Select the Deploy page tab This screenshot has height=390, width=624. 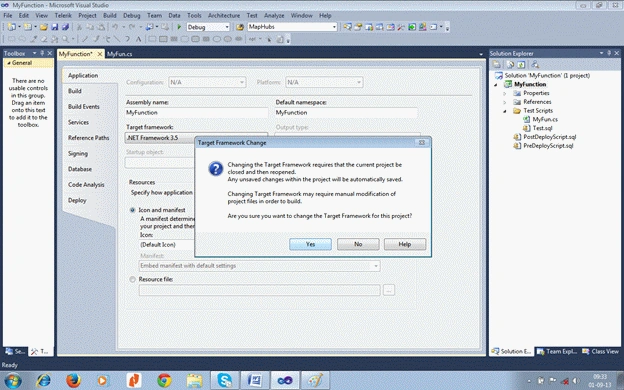(x=77, y=200)
